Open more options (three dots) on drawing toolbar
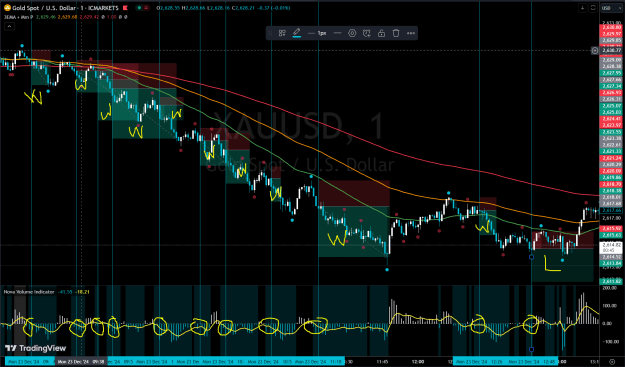This screenshot has height=367, width=625. click(x=411, y=33)
